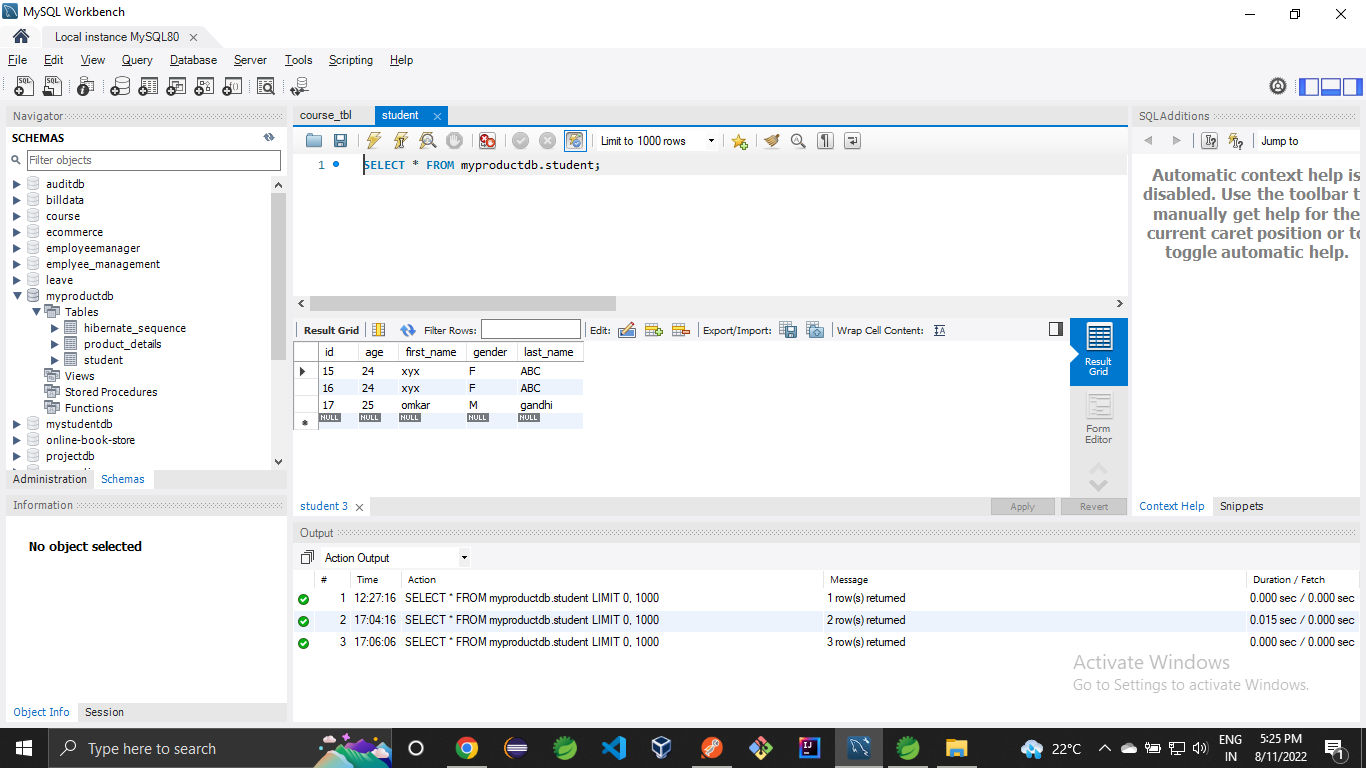Select the Beautify SQL broom icon
1366x768 pixels.
coord(771,140)
